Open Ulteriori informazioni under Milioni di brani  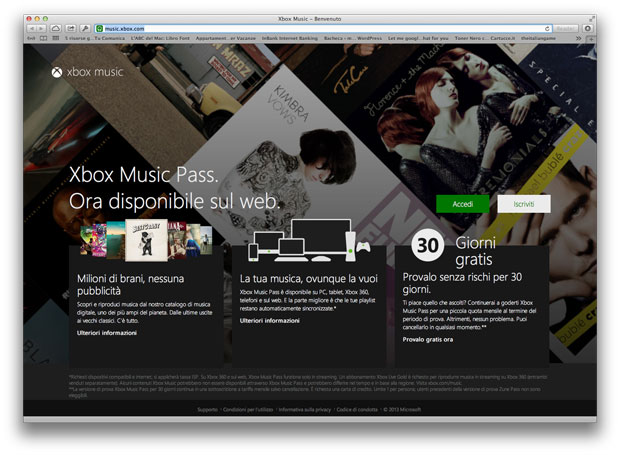tap(107, 333)
